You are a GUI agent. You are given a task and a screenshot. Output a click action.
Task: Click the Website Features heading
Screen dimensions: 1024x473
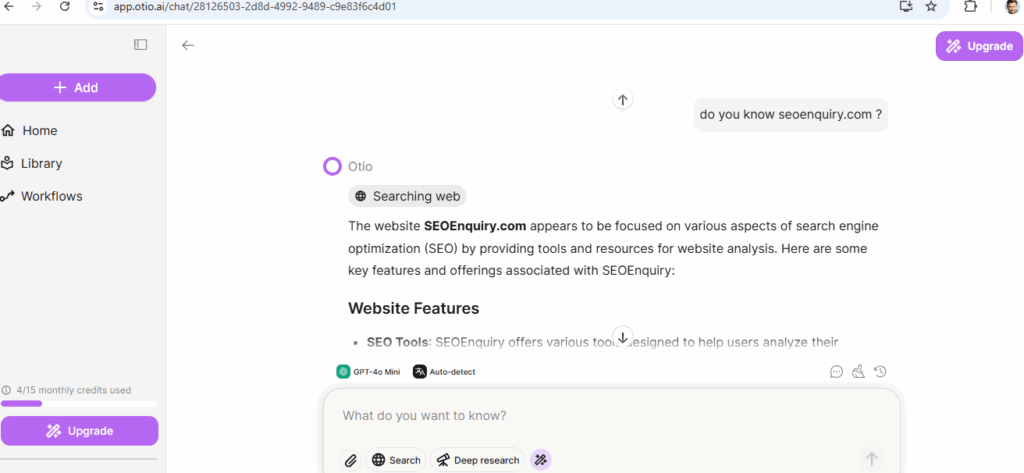[x=413, y=308]
